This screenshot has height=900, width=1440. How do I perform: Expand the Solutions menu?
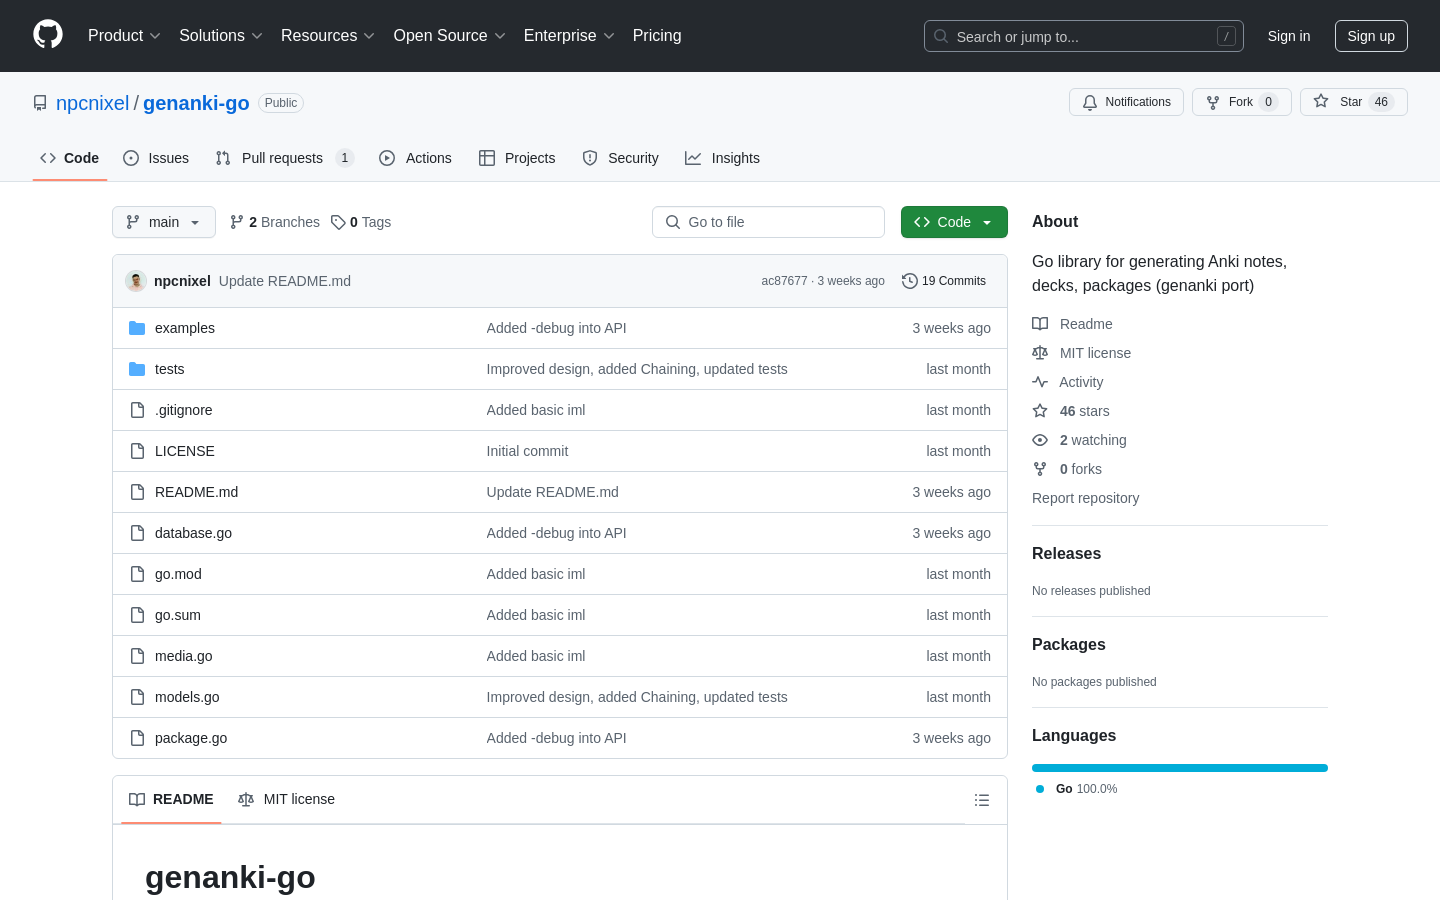221,35
